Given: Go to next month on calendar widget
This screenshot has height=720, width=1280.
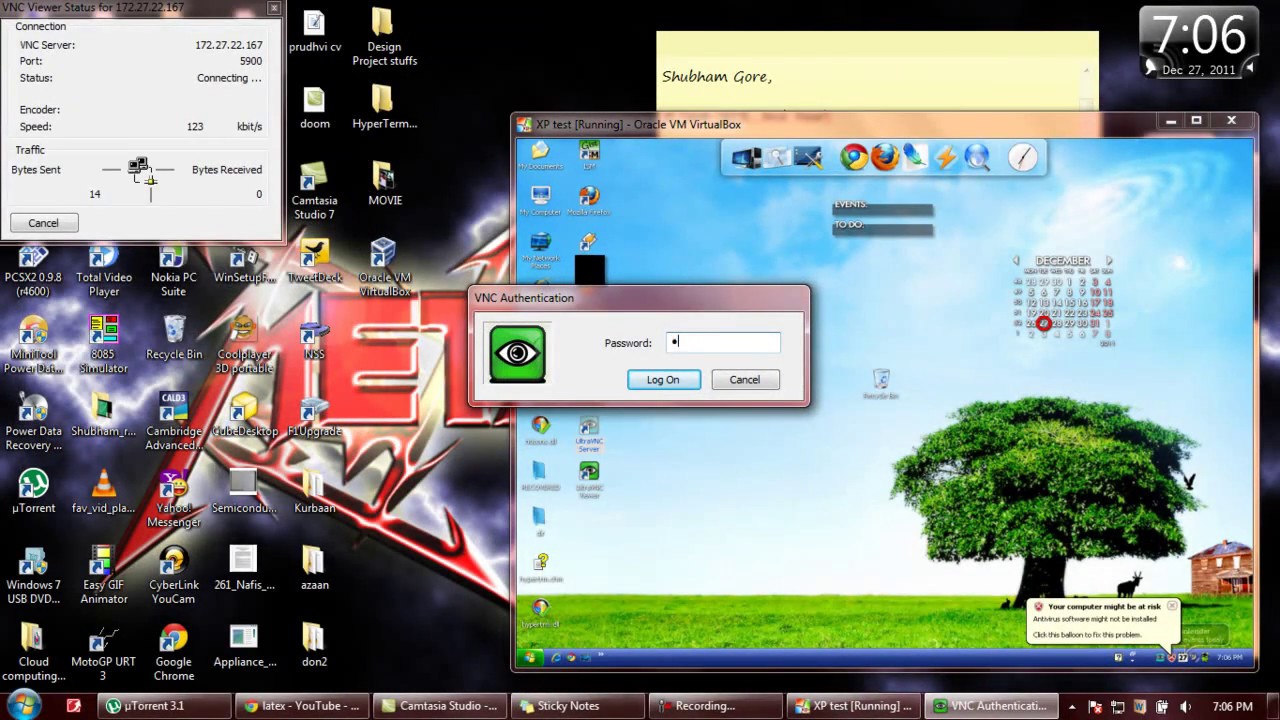Looking at the screenshot, I should pyautogui.click(x=1108, y=261).
